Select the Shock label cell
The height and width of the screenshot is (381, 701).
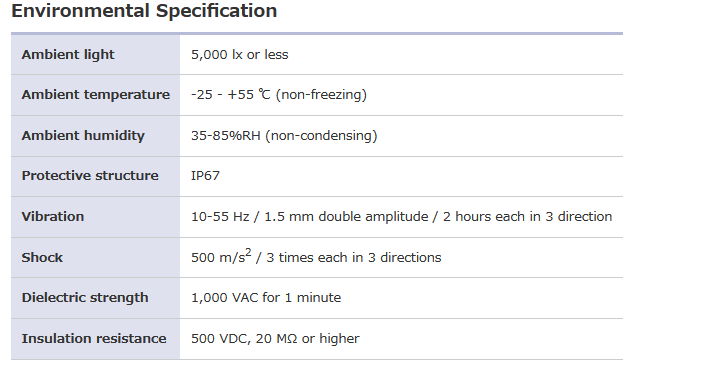tap(96, 257)
